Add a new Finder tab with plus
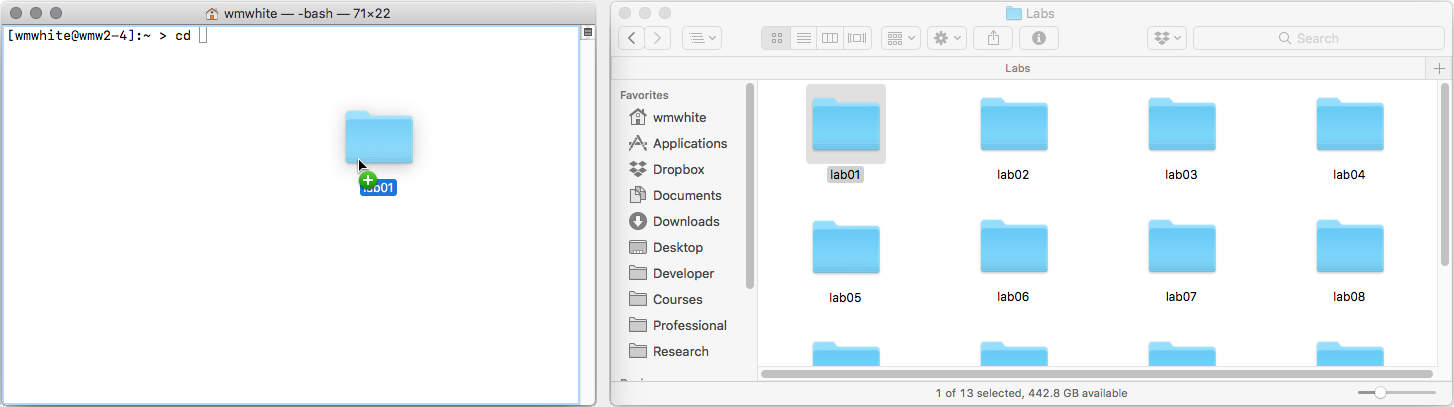Viewport: 1454px width, 407px height. coord(1439,68)
